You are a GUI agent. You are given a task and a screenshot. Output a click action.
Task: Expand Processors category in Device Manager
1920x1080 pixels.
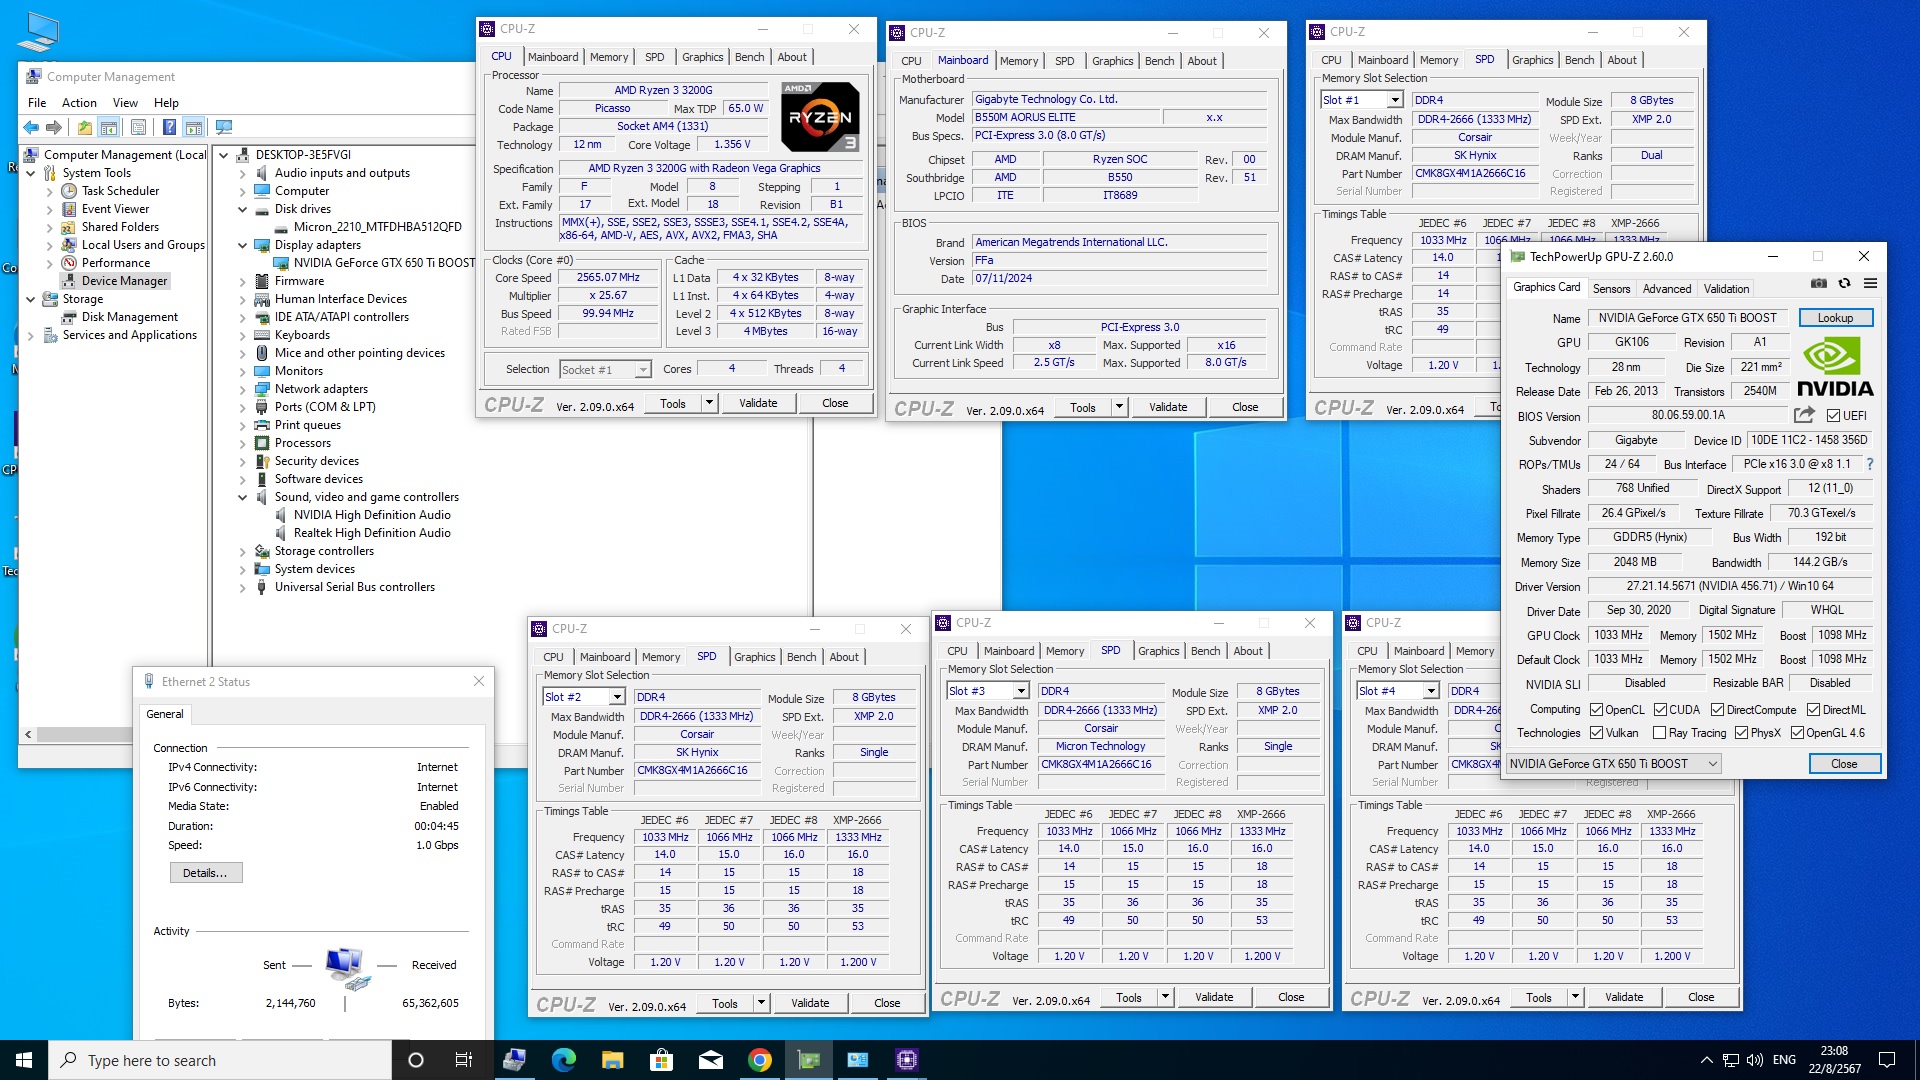point(242,443)
